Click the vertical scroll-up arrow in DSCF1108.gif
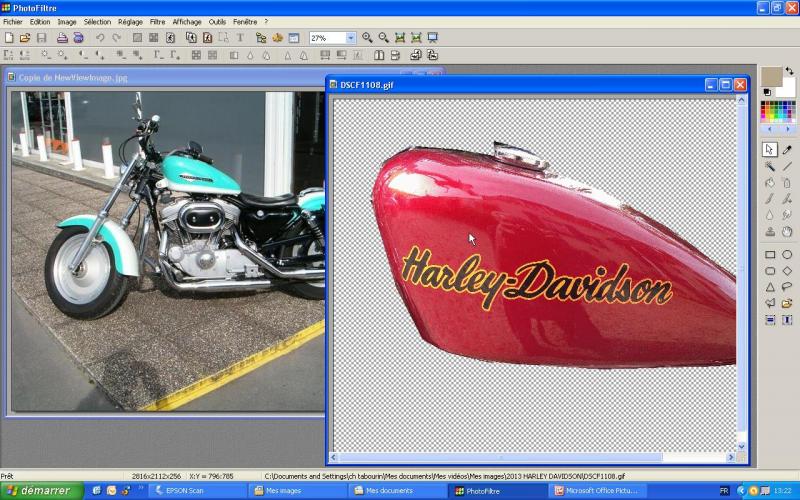Screen dimensions: 800x500 click(x=741, y=101)
